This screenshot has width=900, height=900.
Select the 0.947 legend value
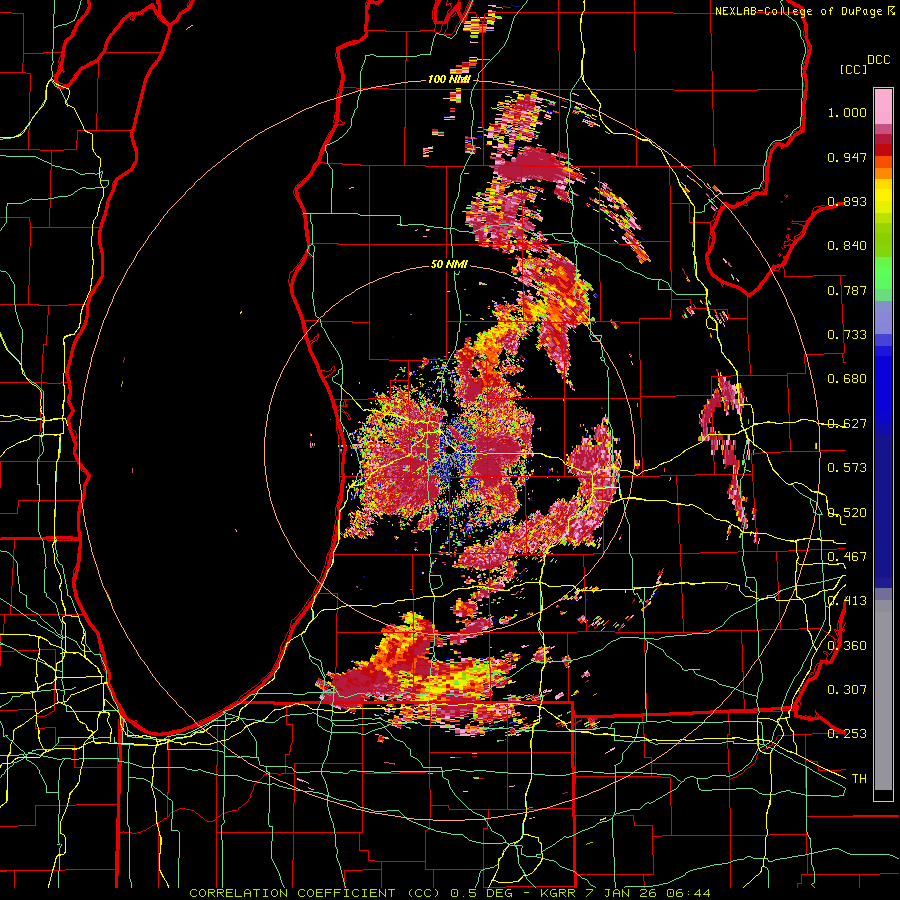[847, 157]
